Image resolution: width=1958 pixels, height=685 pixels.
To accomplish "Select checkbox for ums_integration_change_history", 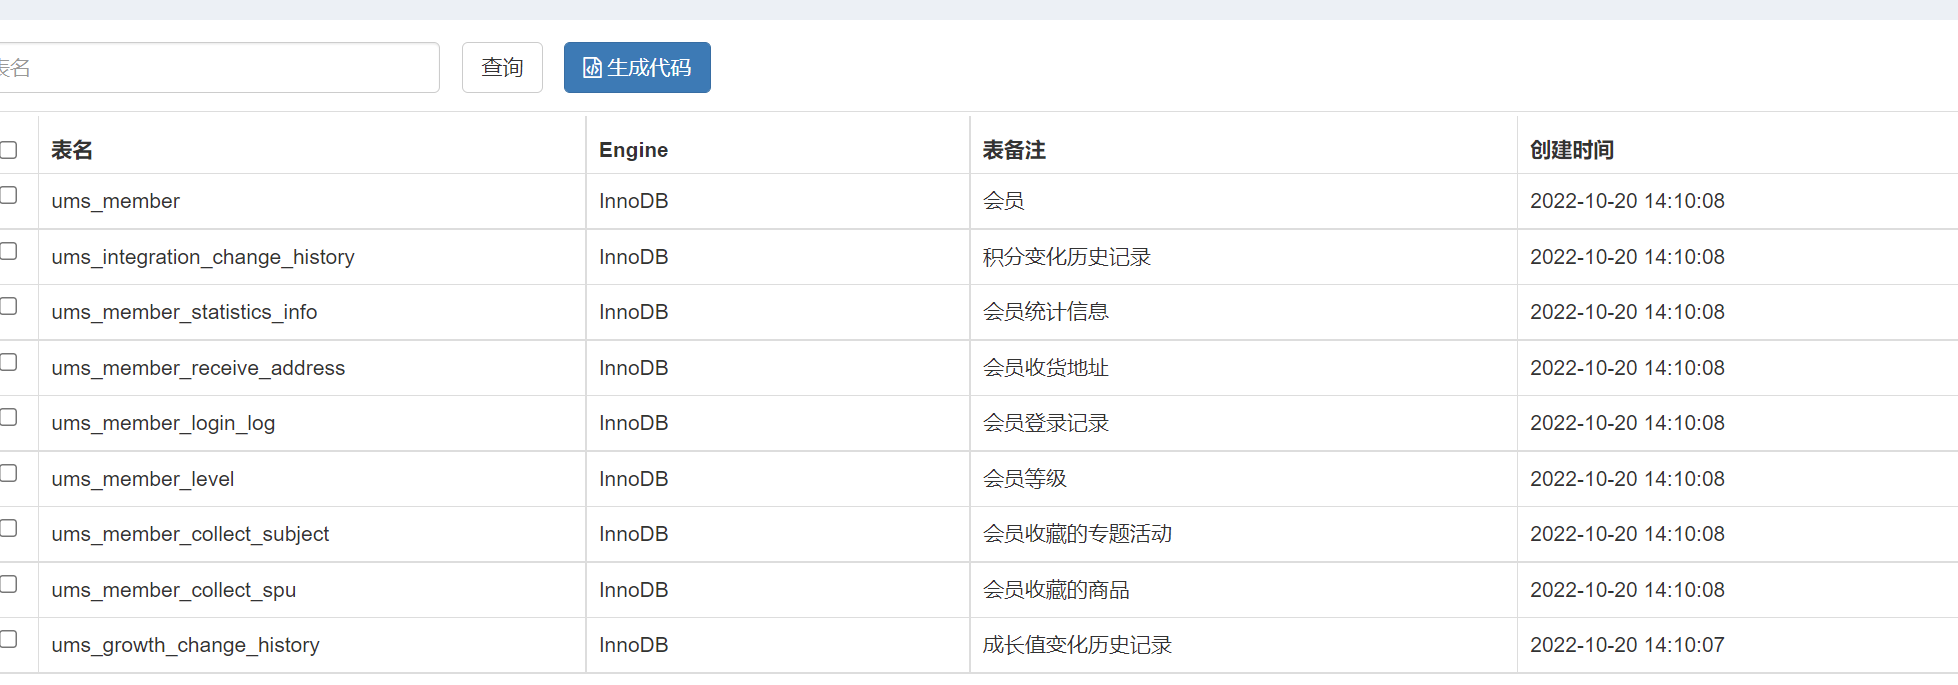I will click(8, 251).
